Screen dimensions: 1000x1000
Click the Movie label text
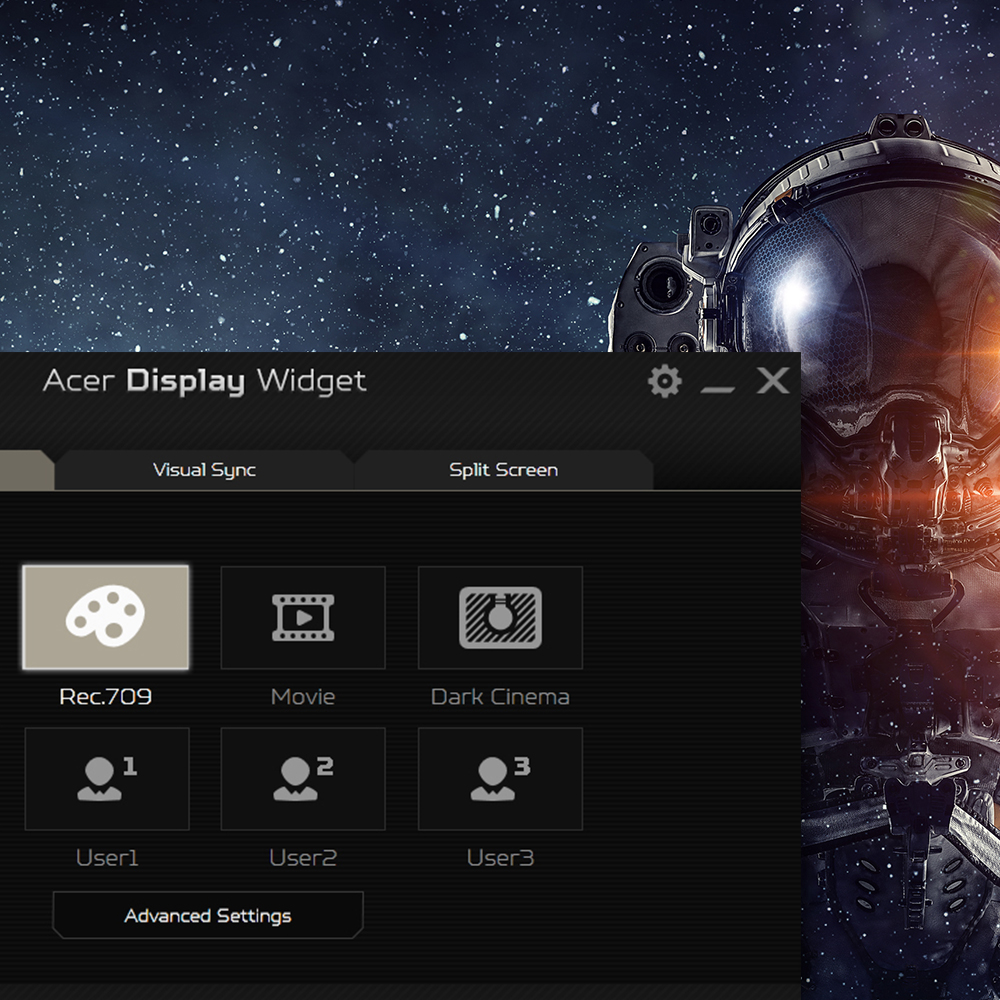point(303,696)
